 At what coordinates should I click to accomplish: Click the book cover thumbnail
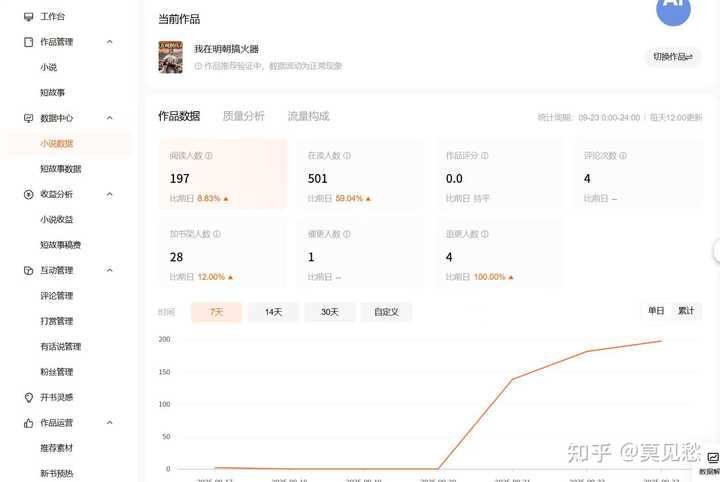point(170,57)
